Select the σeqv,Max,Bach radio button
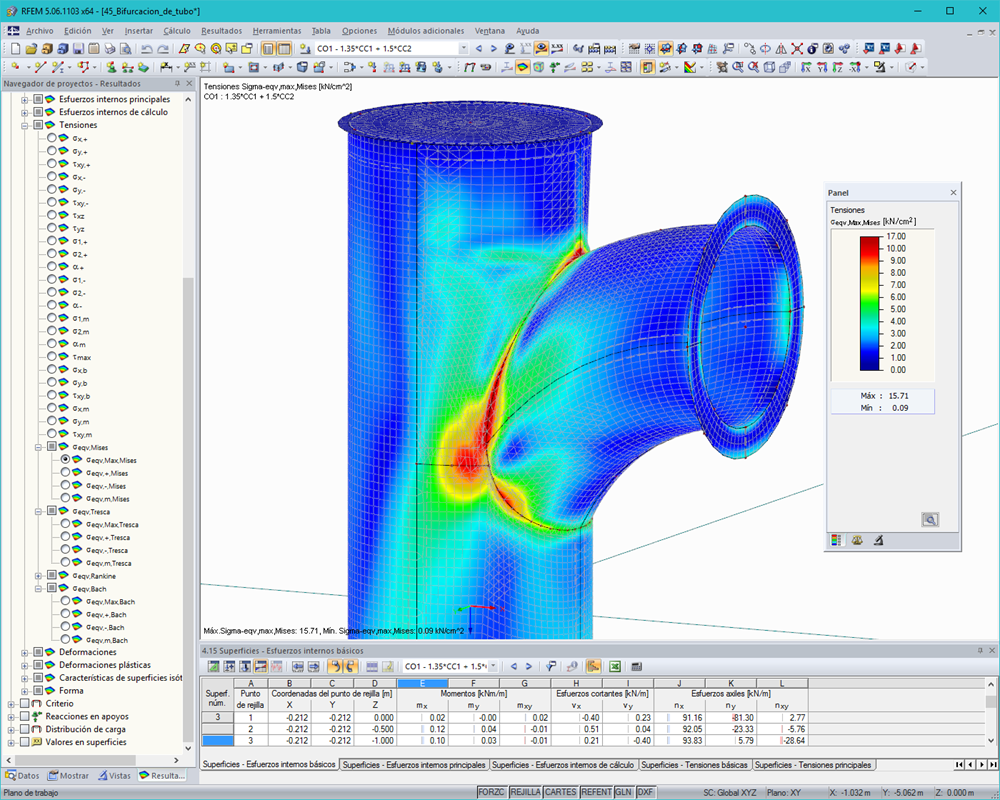The image size is (1000, 800). 65,601
